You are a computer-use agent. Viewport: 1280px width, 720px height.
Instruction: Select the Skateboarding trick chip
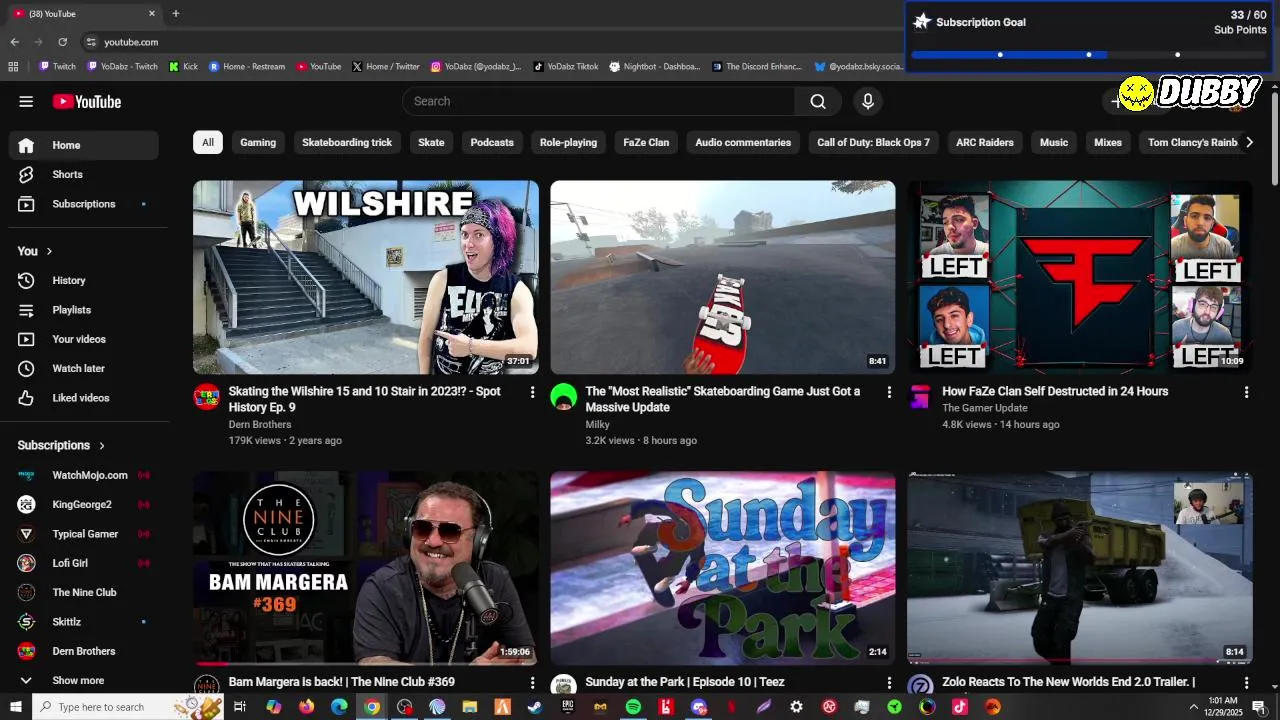tap(347, 142)
